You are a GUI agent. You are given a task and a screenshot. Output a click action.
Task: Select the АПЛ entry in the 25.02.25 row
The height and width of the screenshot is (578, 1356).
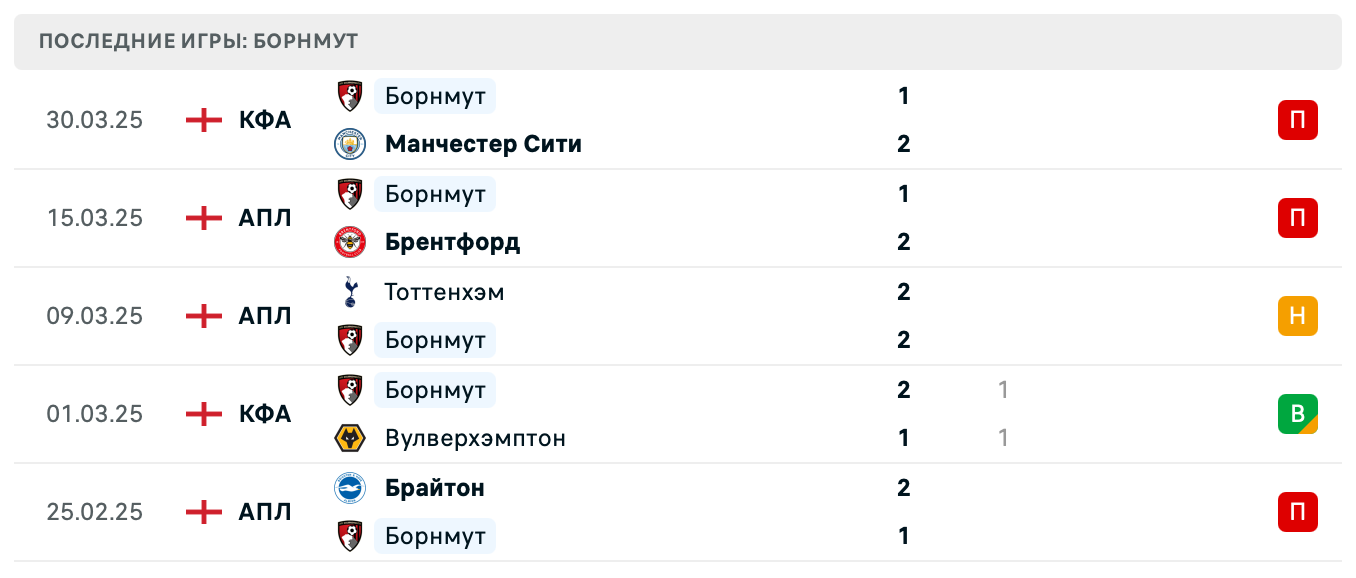point(263,512)
